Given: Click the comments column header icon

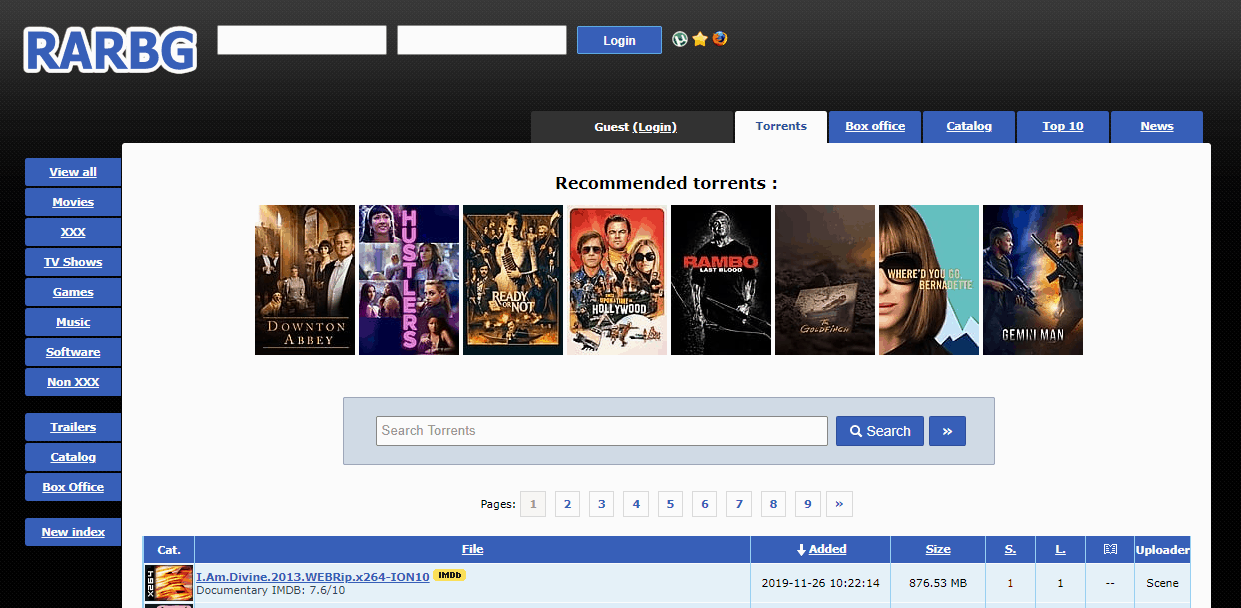Looking at the screenshot, I should (1110, 549).
